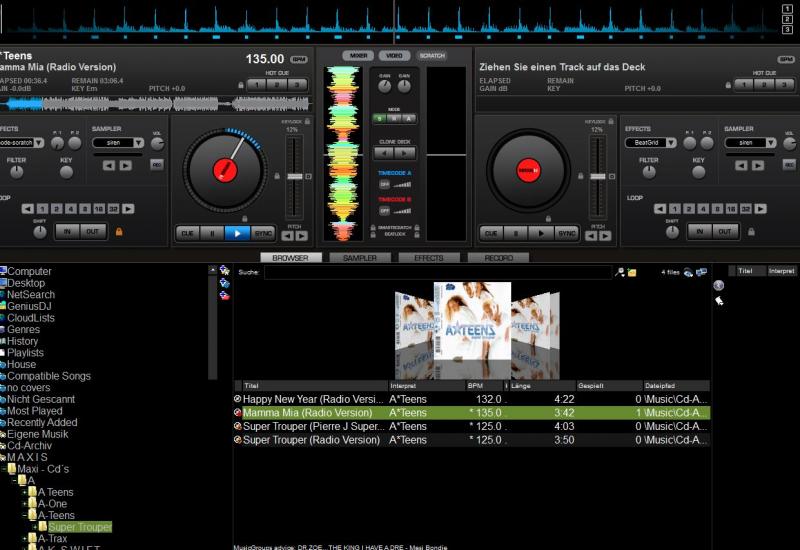This screenshot has height=550, width=800.
Task: Clone deck to the left arrow
Action: tap(384, 153)
